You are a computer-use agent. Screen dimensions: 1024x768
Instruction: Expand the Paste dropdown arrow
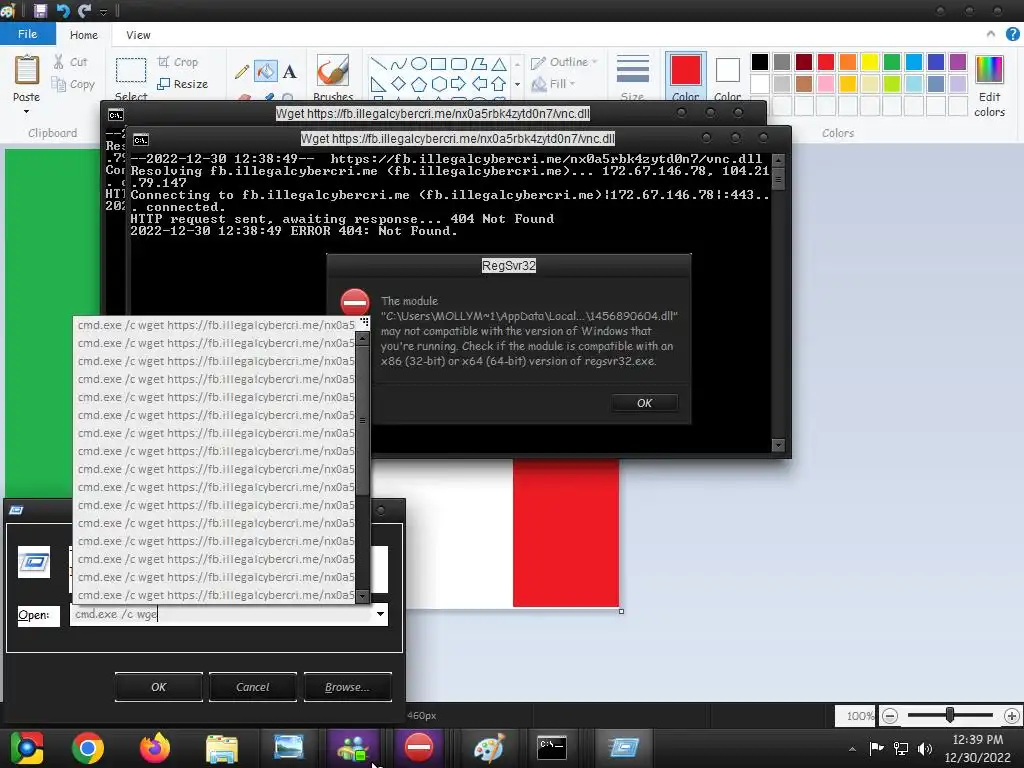click(x=26, y=112)
